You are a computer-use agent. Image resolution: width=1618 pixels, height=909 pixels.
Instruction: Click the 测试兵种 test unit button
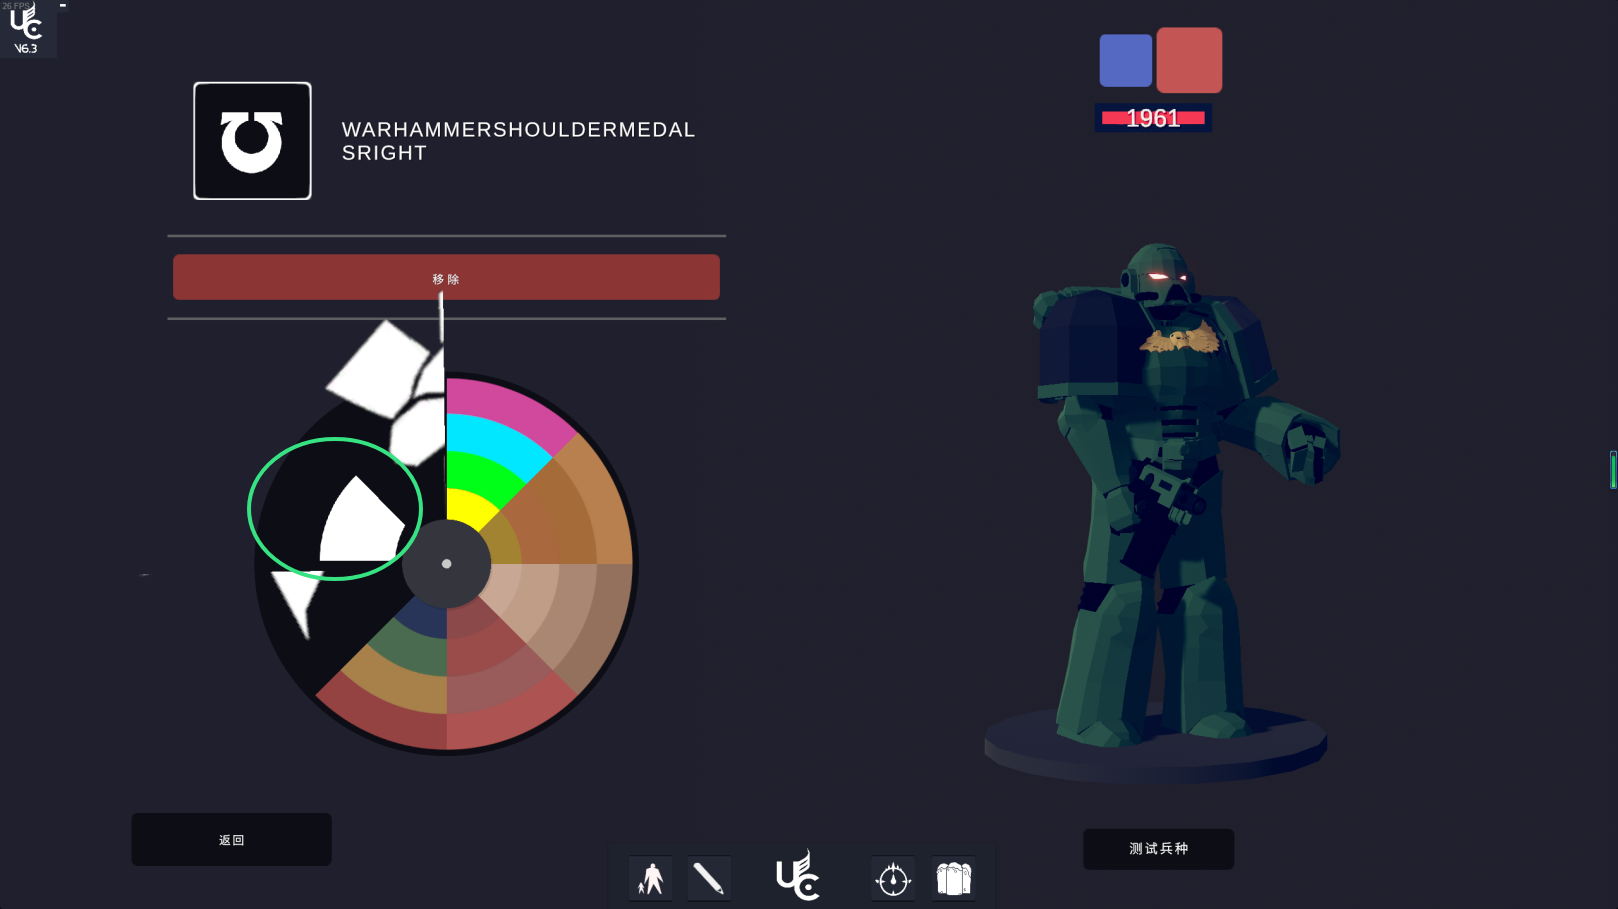click(1158, 848)
